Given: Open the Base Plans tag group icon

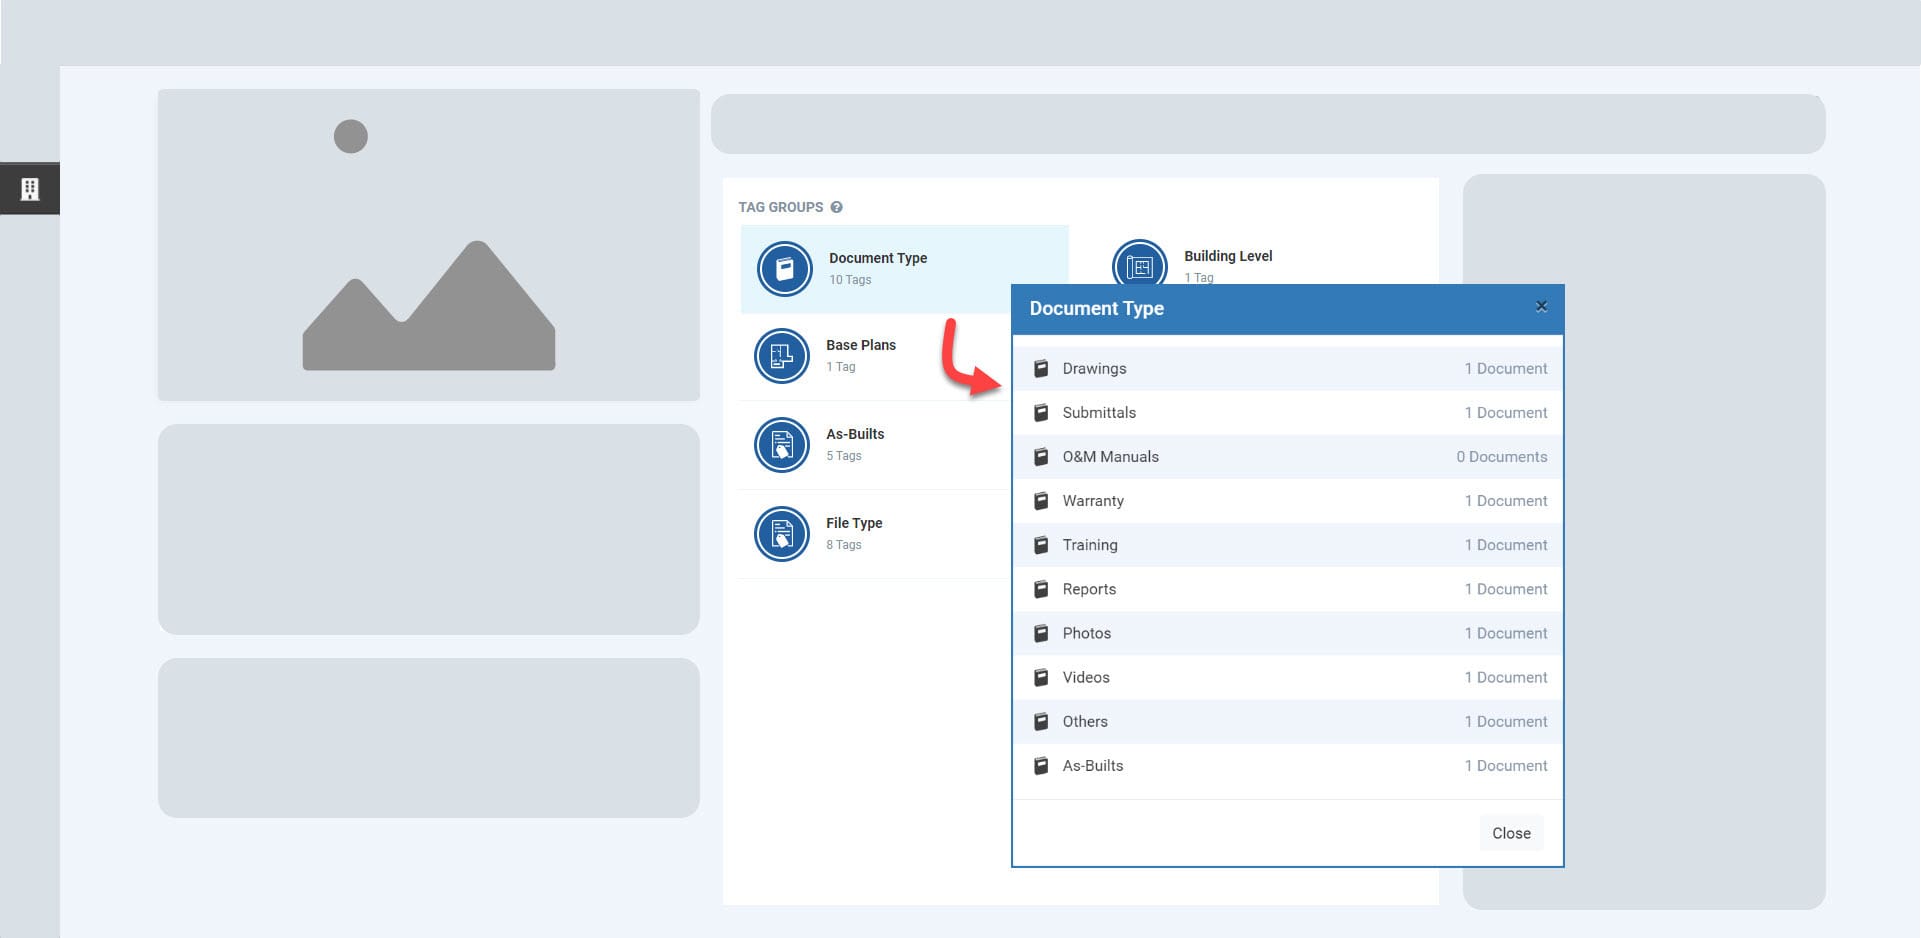Looking at the screenshot, I should 781,356.
